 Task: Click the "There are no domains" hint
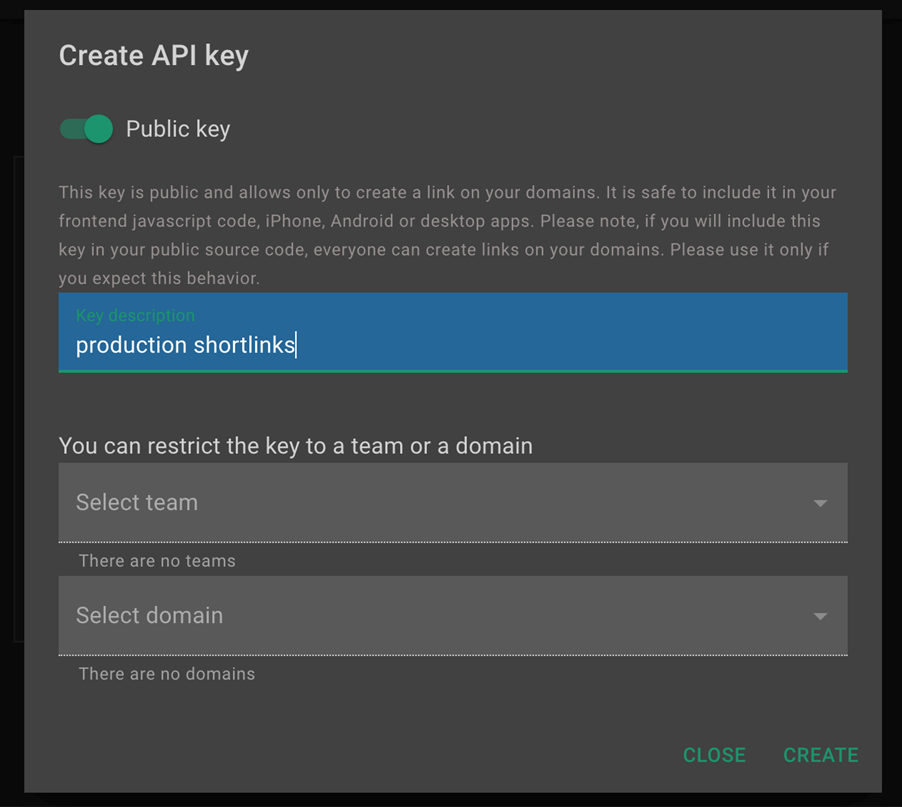[166, 674]
